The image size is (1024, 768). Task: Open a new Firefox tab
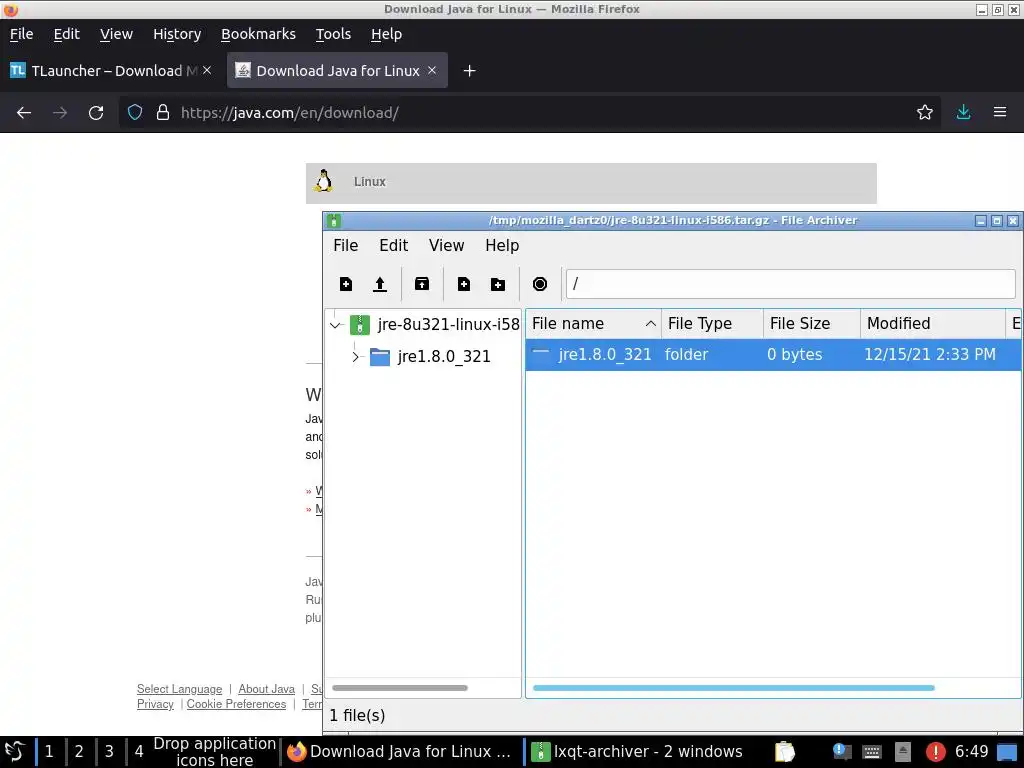(469, 71)
